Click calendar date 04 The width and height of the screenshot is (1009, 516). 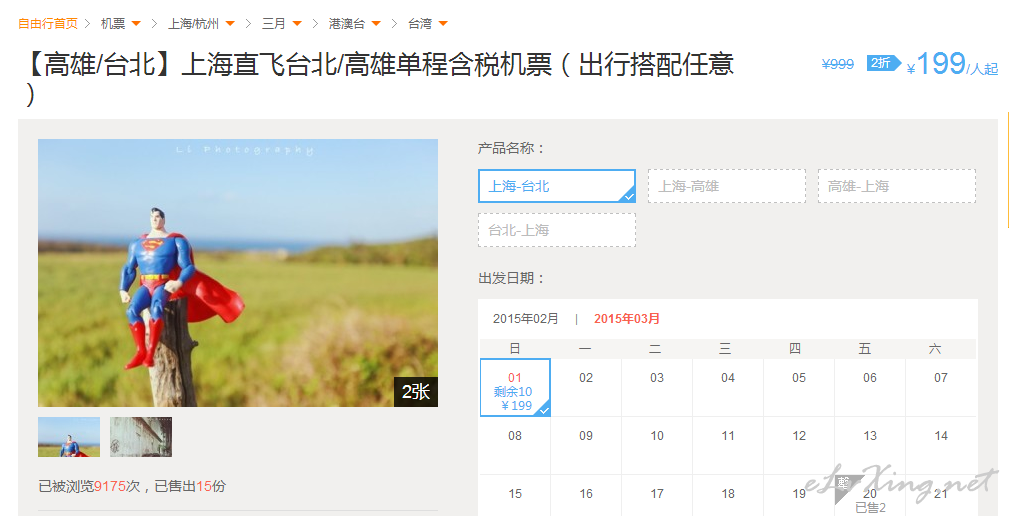point(728,387)
